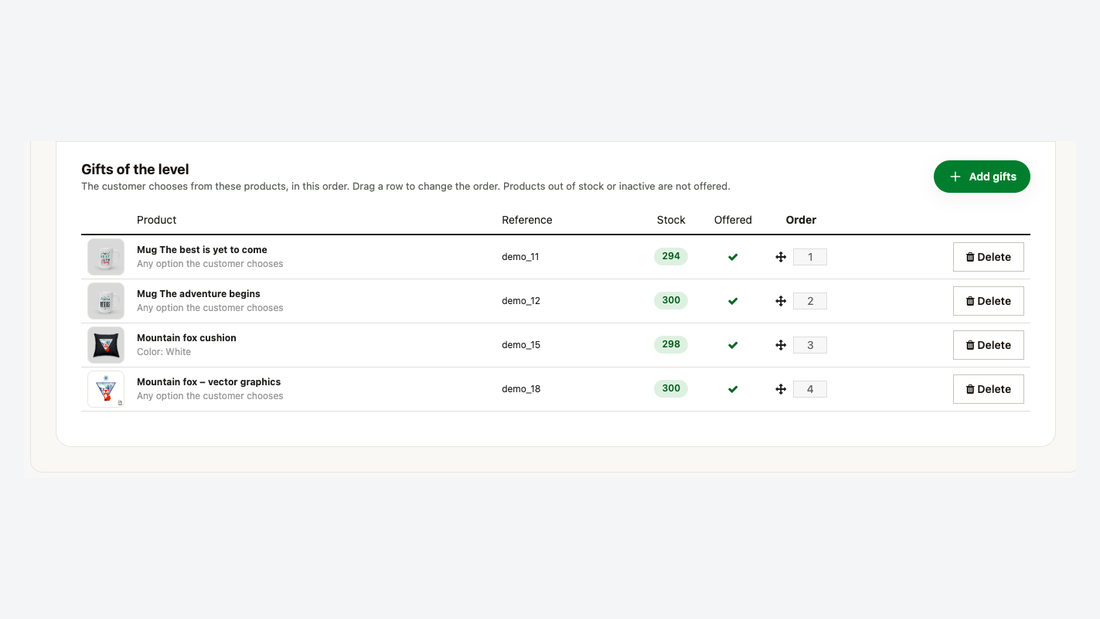
Task: Click the offered checkmark for demo_11
Action: (732, 257)
